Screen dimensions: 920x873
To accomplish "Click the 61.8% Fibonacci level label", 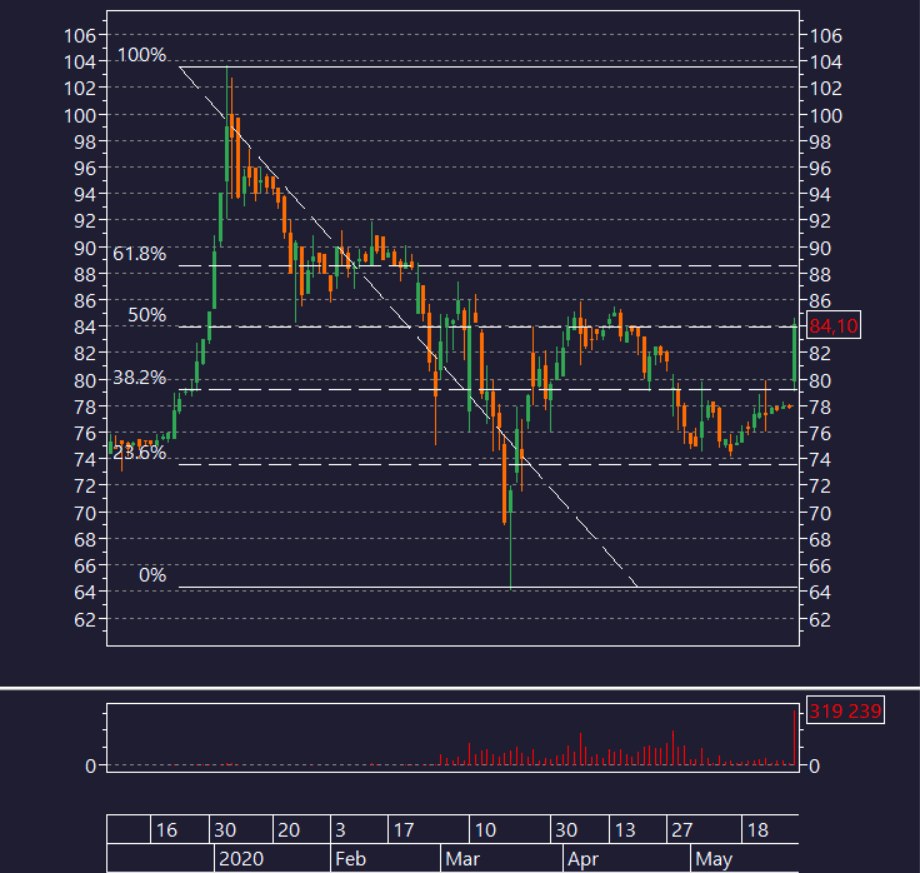I will 139,253.
